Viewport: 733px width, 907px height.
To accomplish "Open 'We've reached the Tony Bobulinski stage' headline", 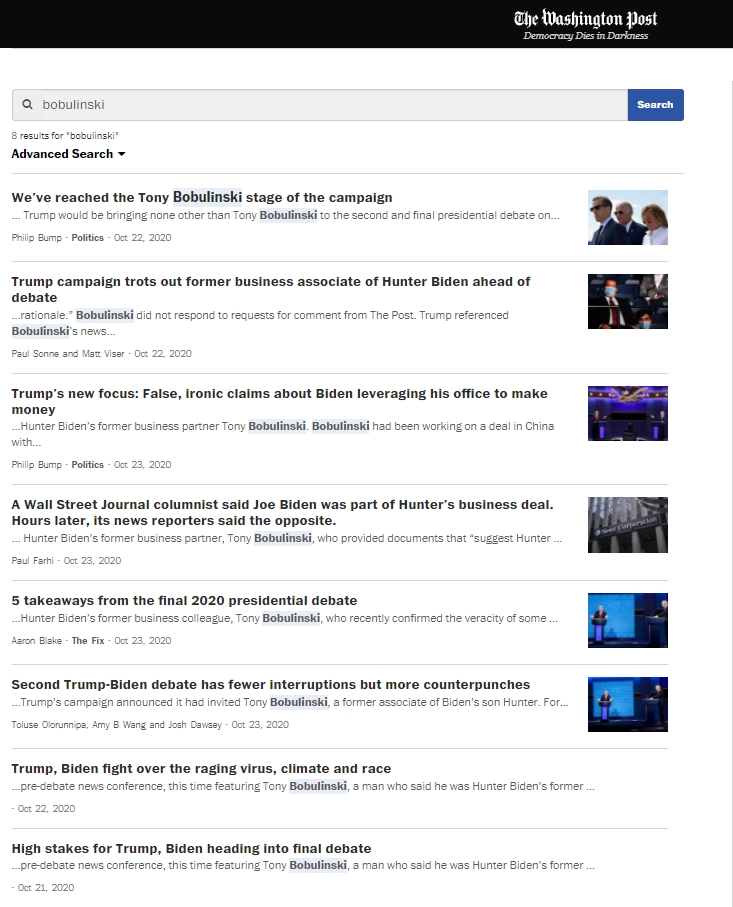I will pos(202,197).
